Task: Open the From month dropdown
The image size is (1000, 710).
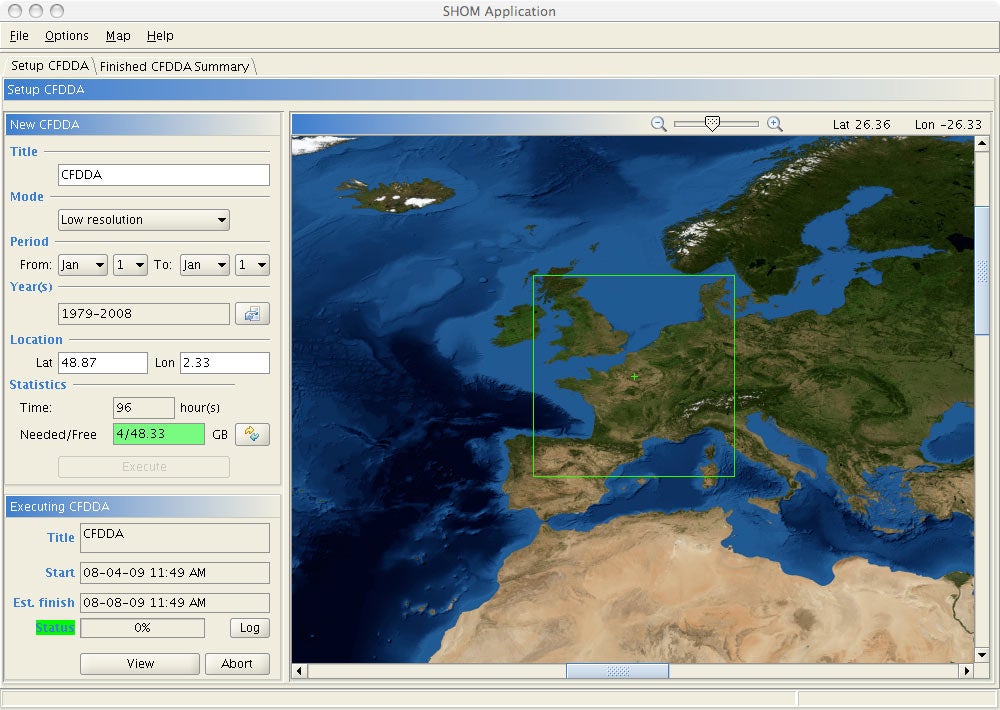Action: pos(82,265)
